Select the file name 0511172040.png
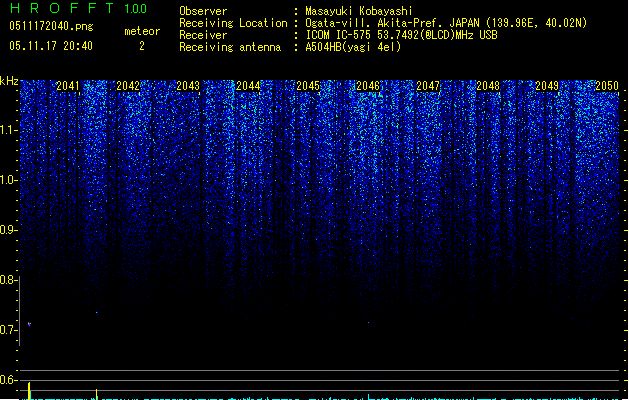 [51, 26]
